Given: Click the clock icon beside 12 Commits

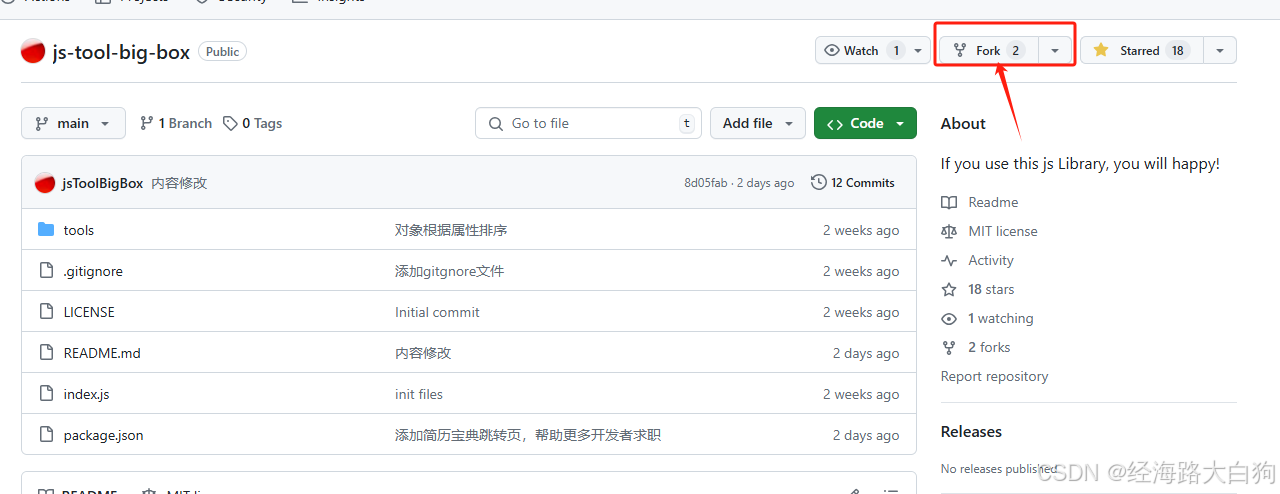Looking at the screenshot, I should pyautogui.click(x=819, y=182).
